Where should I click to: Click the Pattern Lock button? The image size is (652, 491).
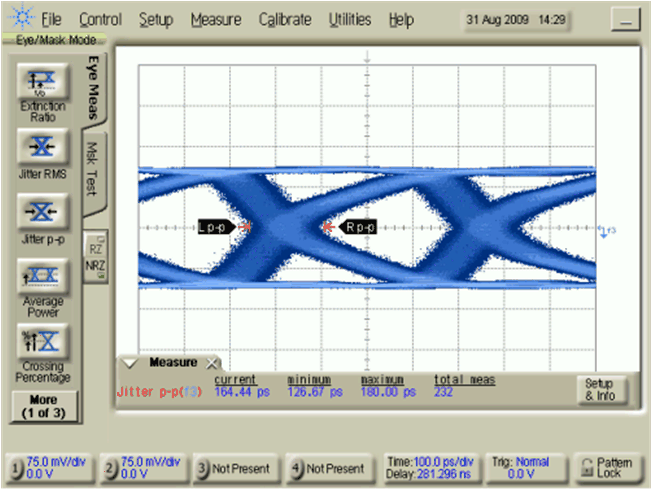(x=607, y=468)
